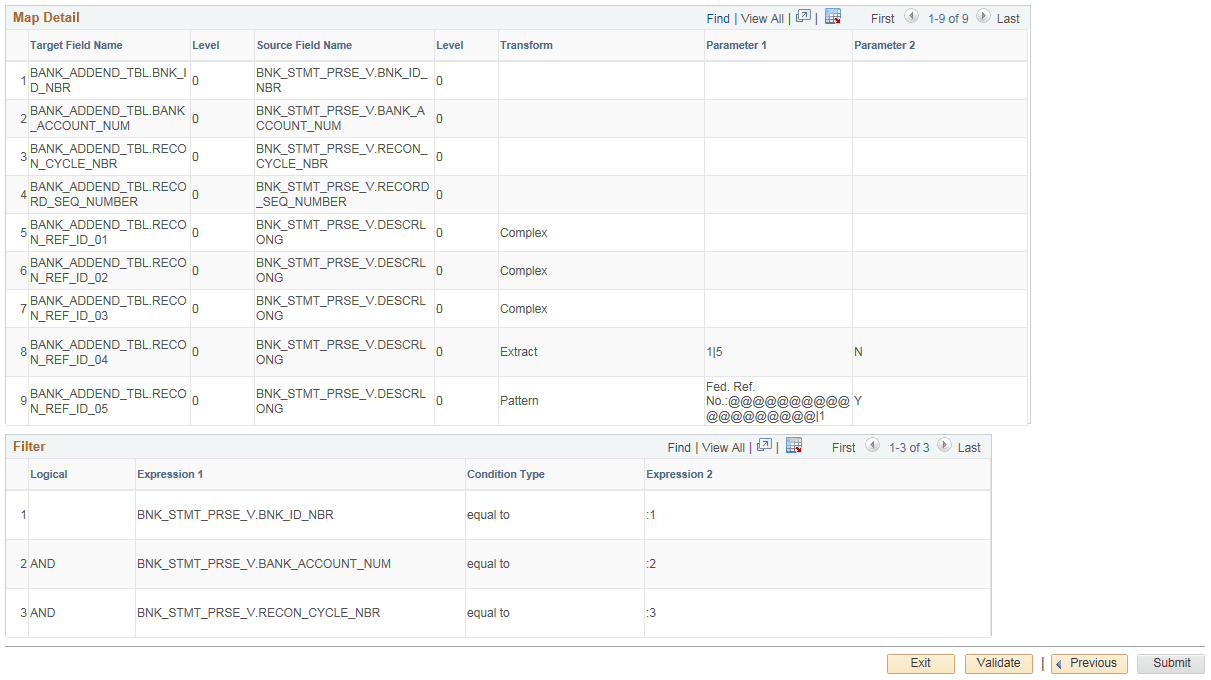Open Map Detail grid in new window icon

pos(803,17)
